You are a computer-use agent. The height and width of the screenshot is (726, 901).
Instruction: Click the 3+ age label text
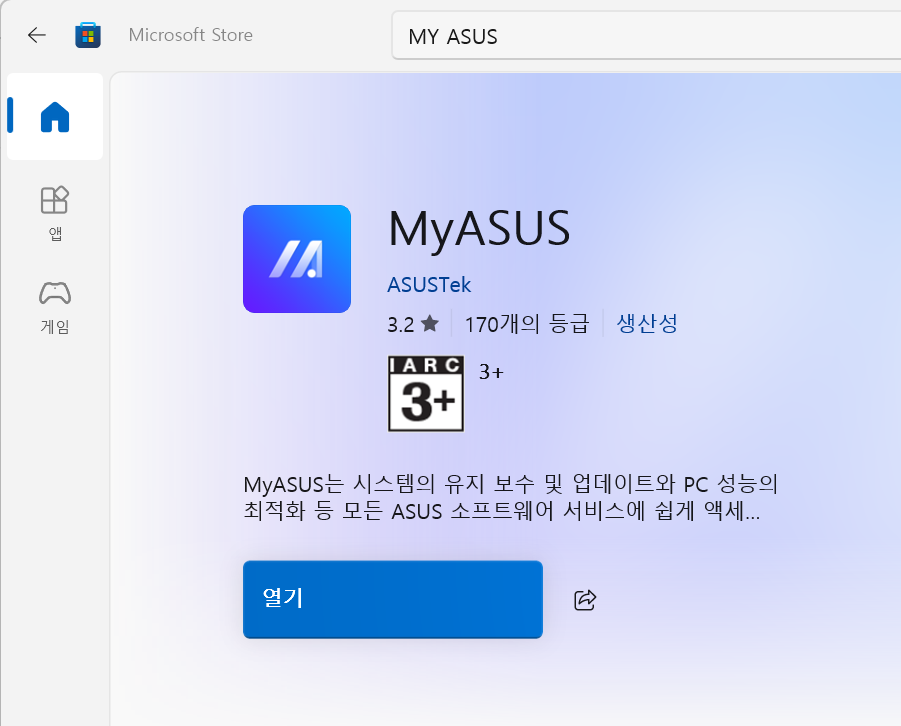click(x=491, y=372)
